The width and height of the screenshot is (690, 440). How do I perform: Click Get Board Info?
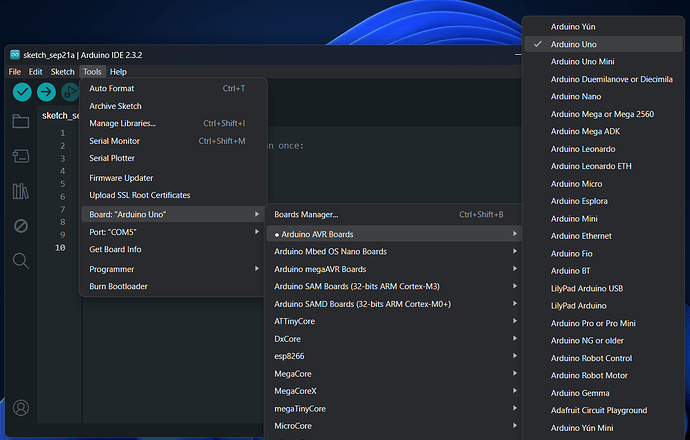coord(173,249)
